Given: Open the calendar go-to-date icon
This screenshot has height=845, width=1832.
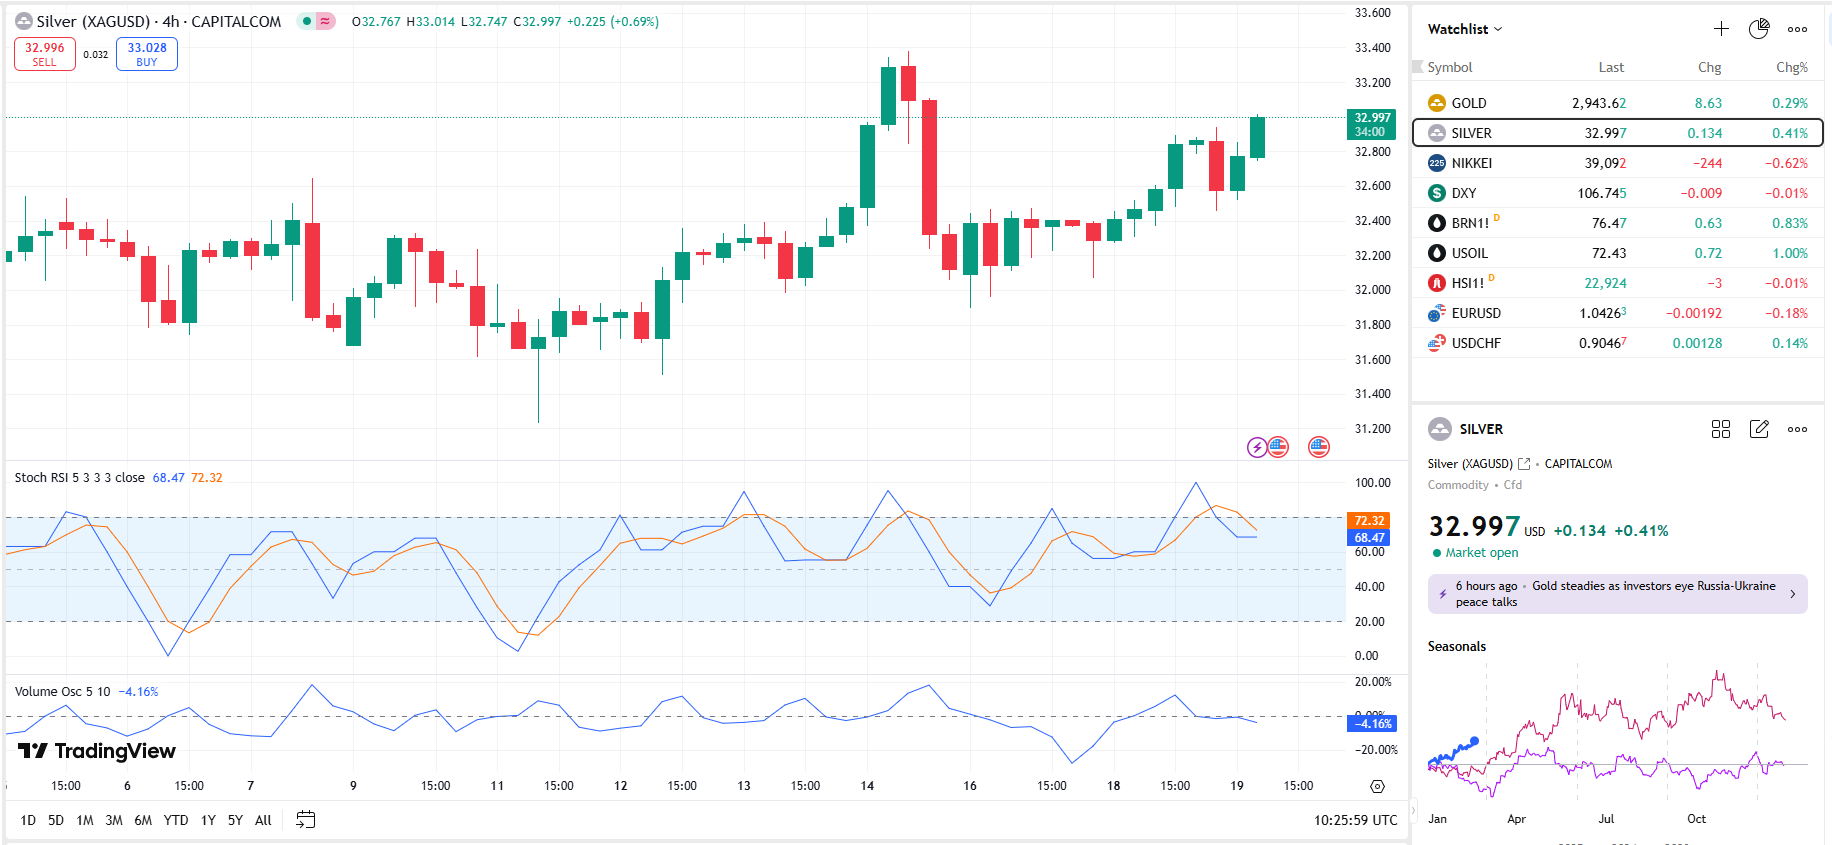Looking at the screenshot, I should pyautogui.click(x=306, y=820).
